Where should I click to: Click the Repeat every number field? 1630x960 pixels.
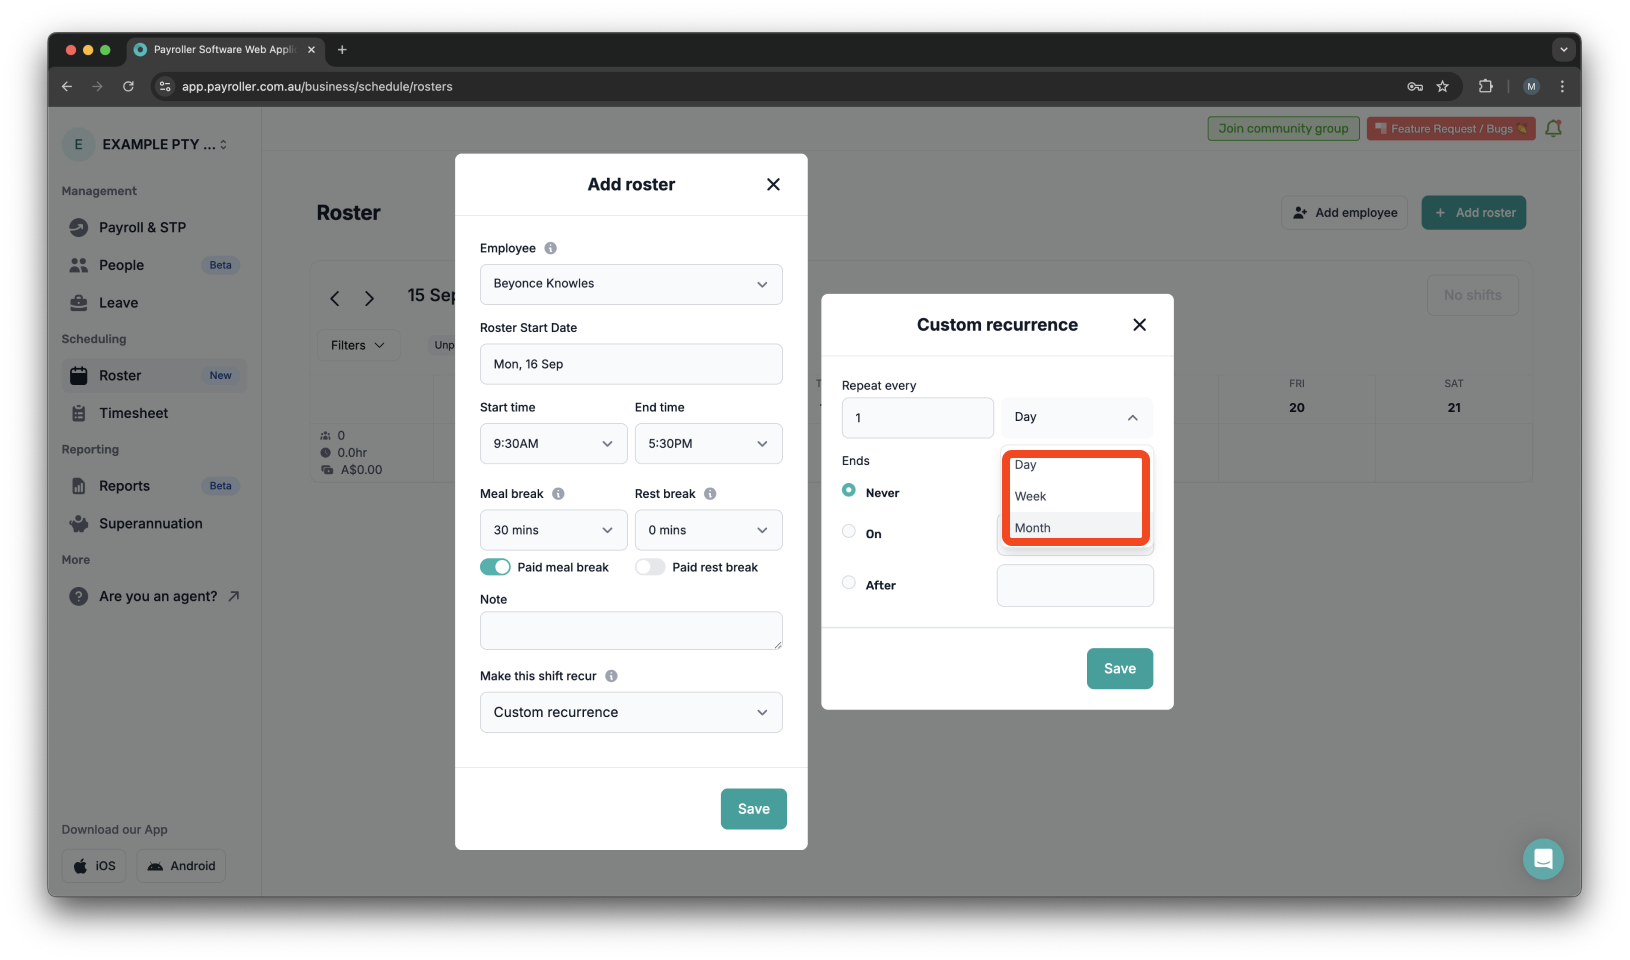pyautogui.click(x=917, y=418)
